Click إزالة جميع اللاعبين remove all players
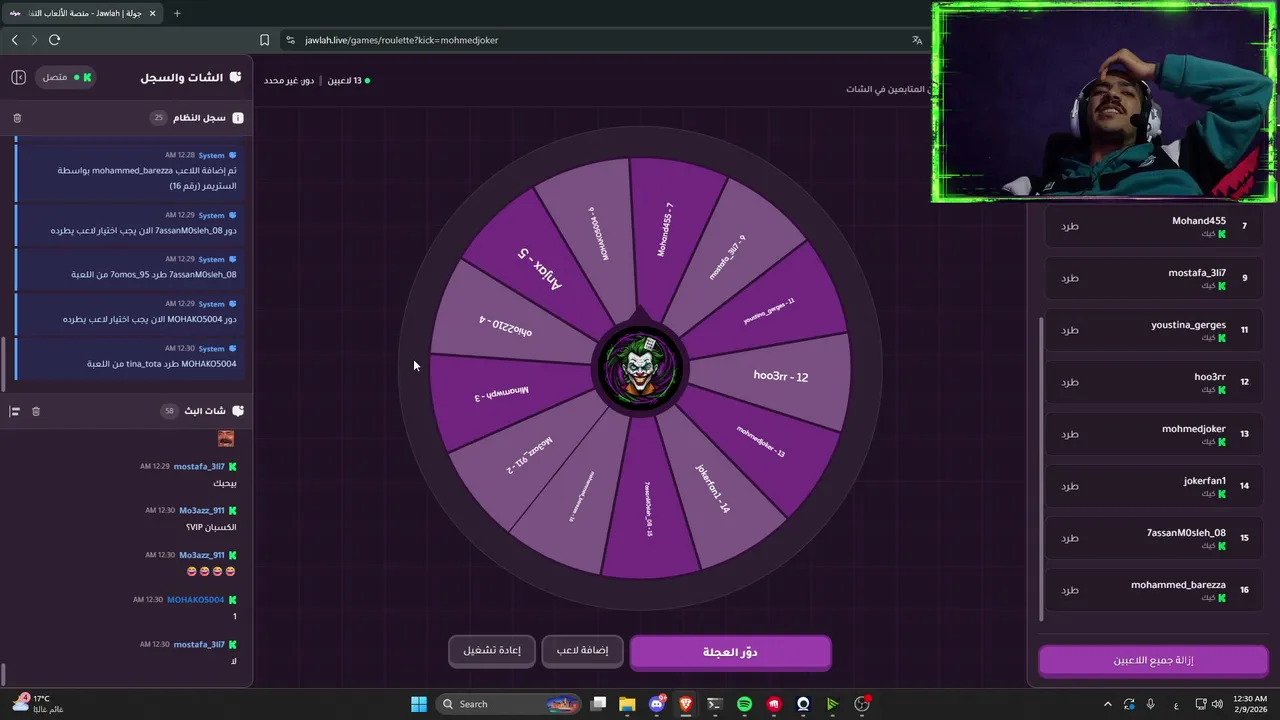The image size is (1280, 720). 1153,660
